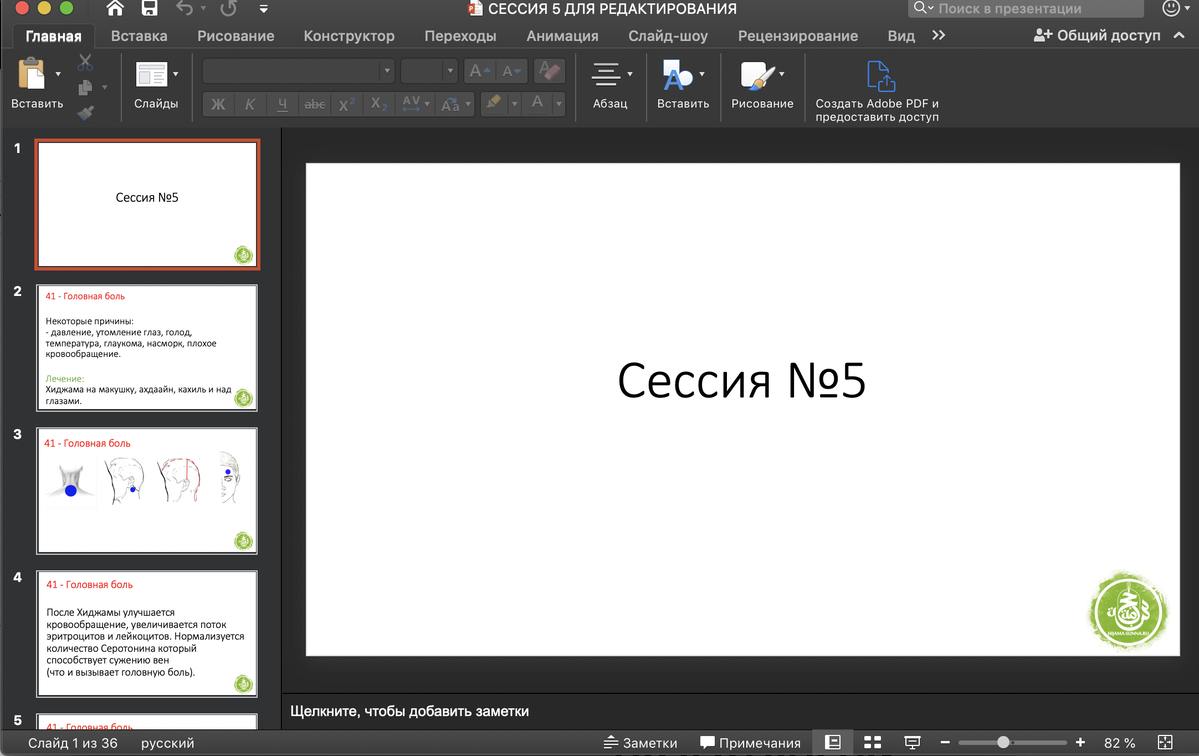Image resolution: width=1199 pixels, height=756 pixels.
Task: Open the Абзац paragraph options
Action: (x=610, y=85)
